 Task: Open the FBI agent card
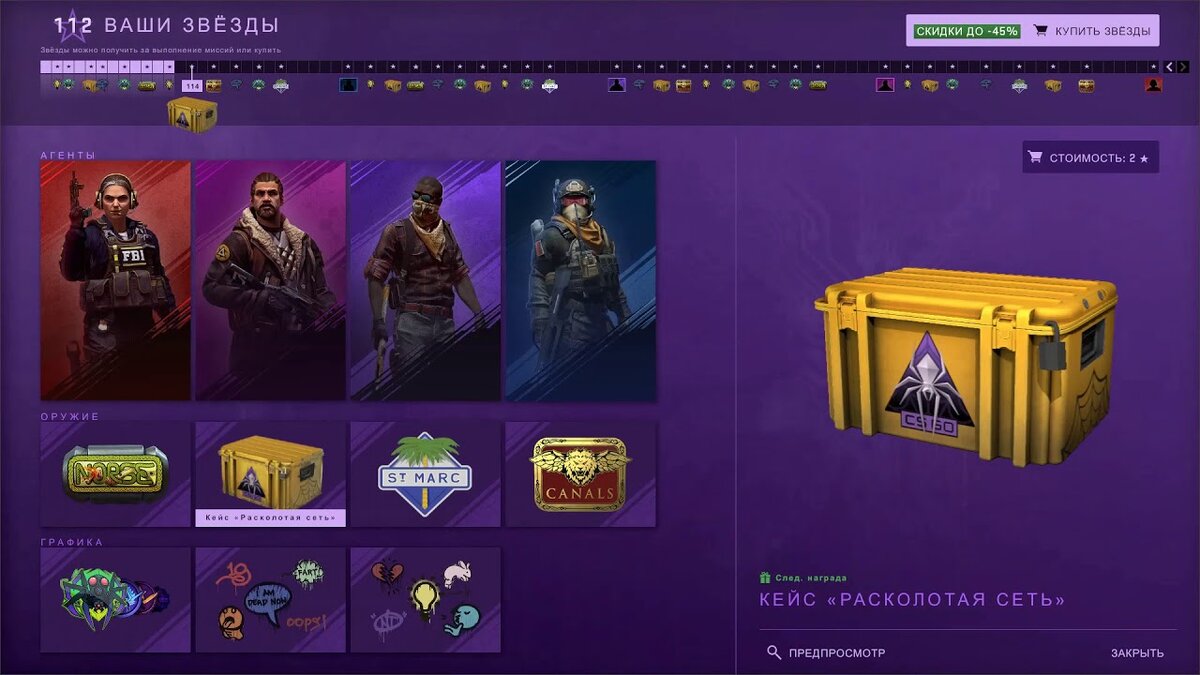click(x=115, y=281)
